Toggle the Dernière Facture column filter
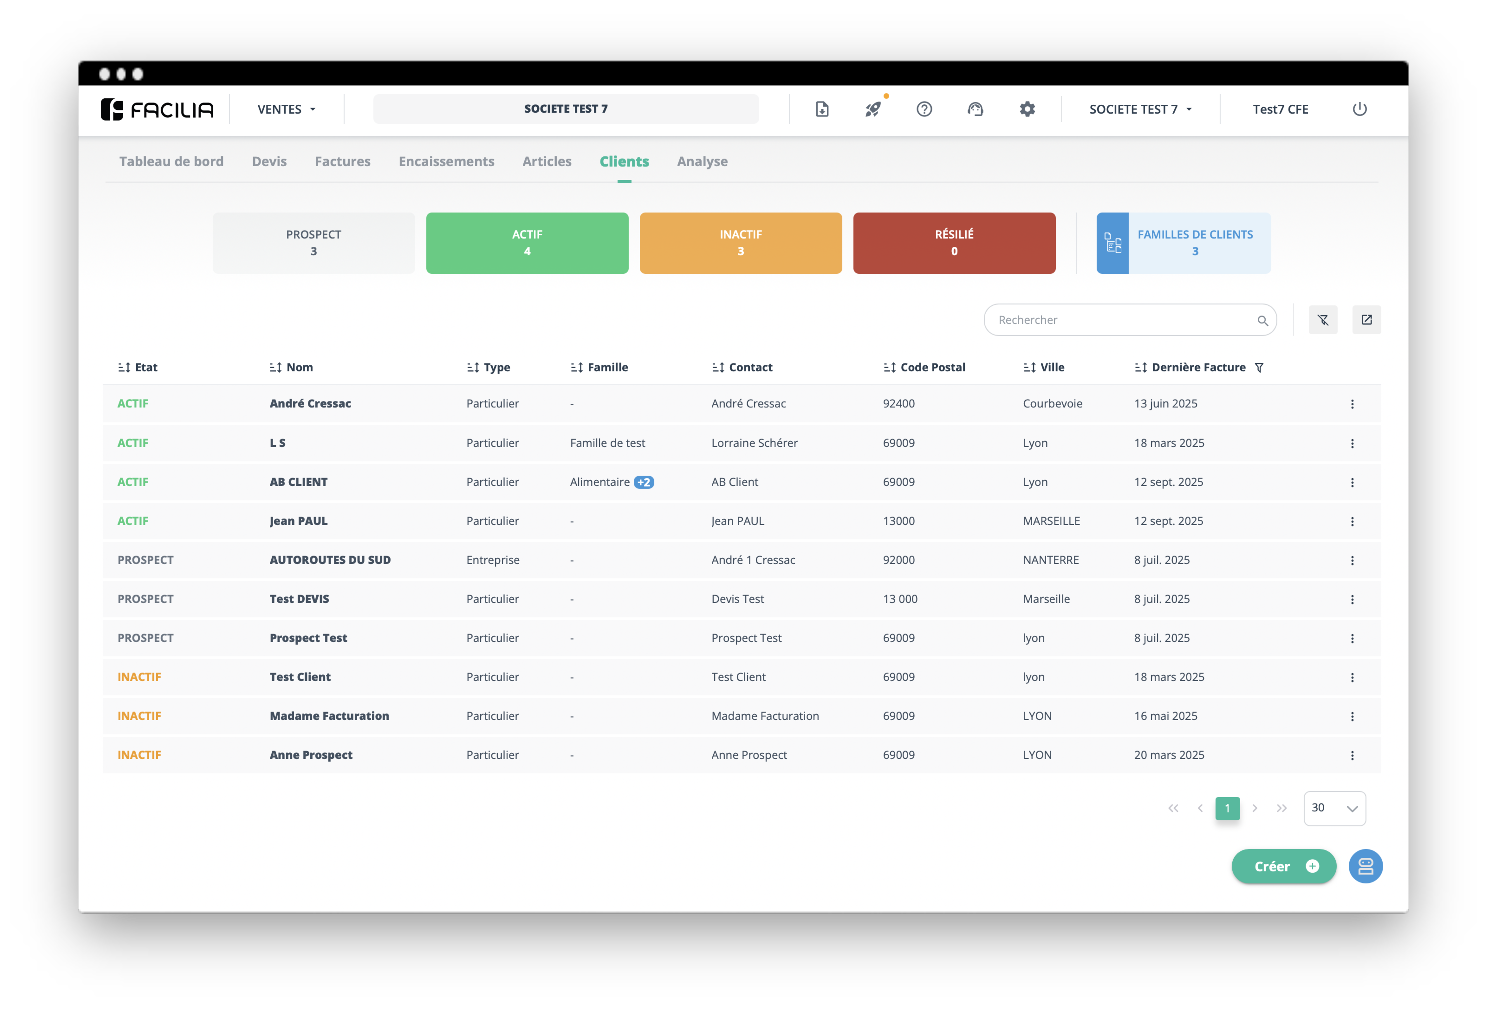 click(x=1259, y=368)
